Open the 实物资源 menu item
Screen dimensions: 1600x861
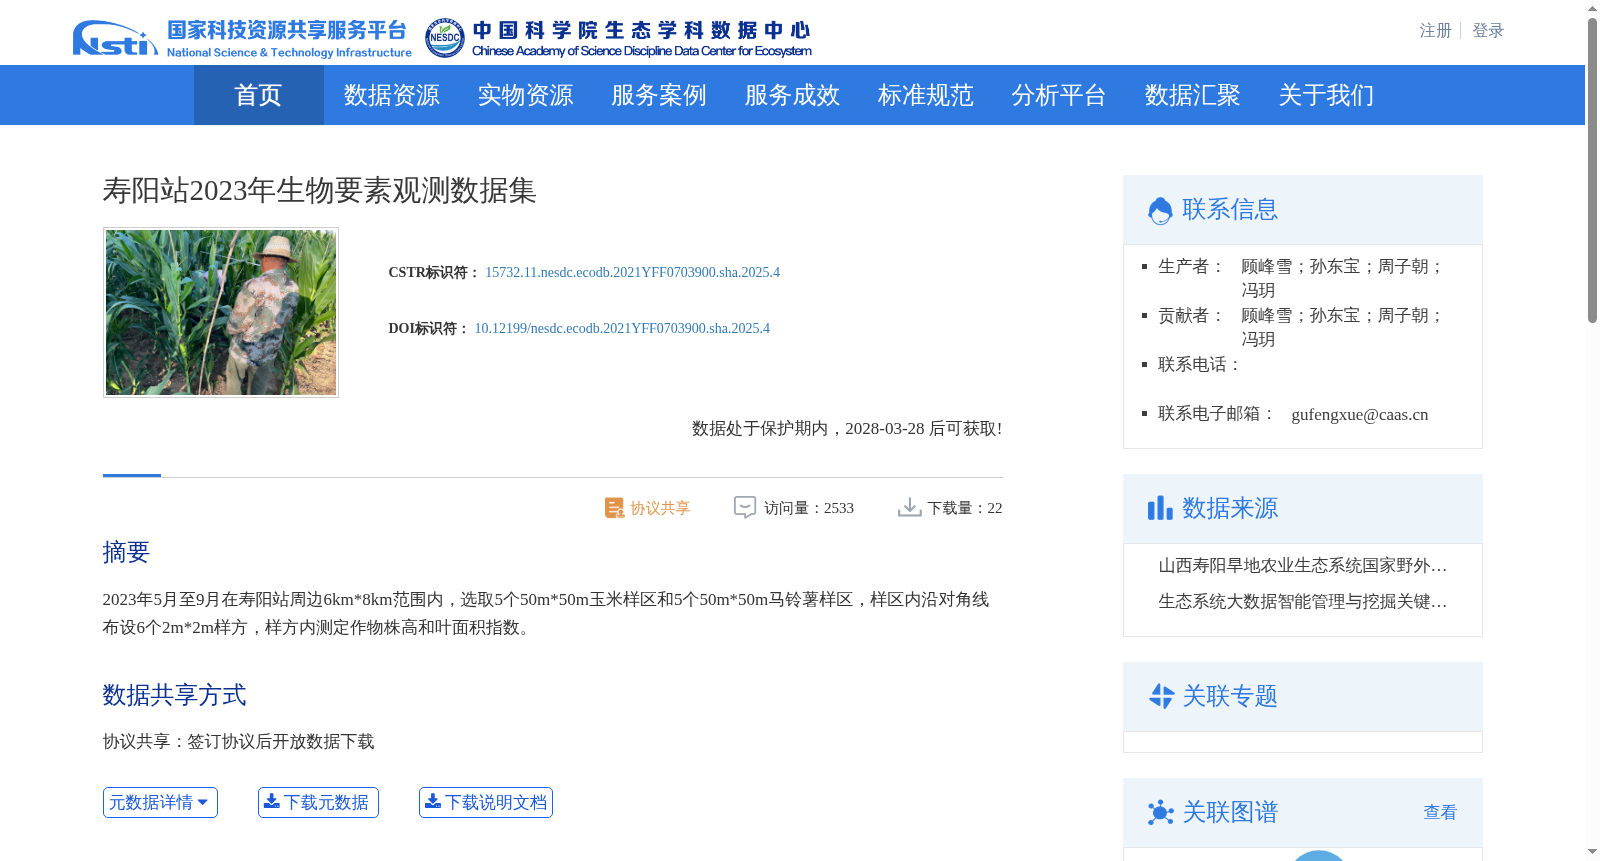coord(525,95)
